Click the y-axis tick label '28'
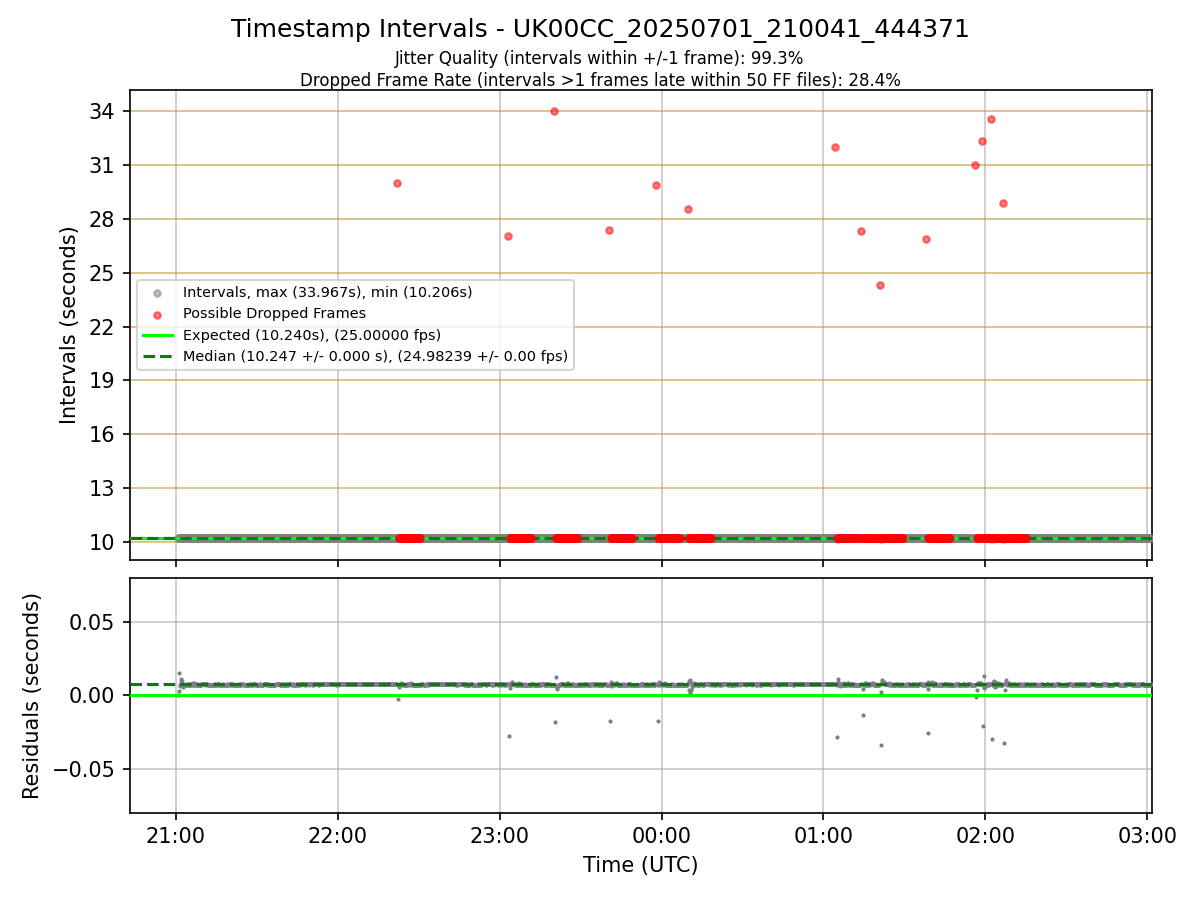 tap(103, 219)
